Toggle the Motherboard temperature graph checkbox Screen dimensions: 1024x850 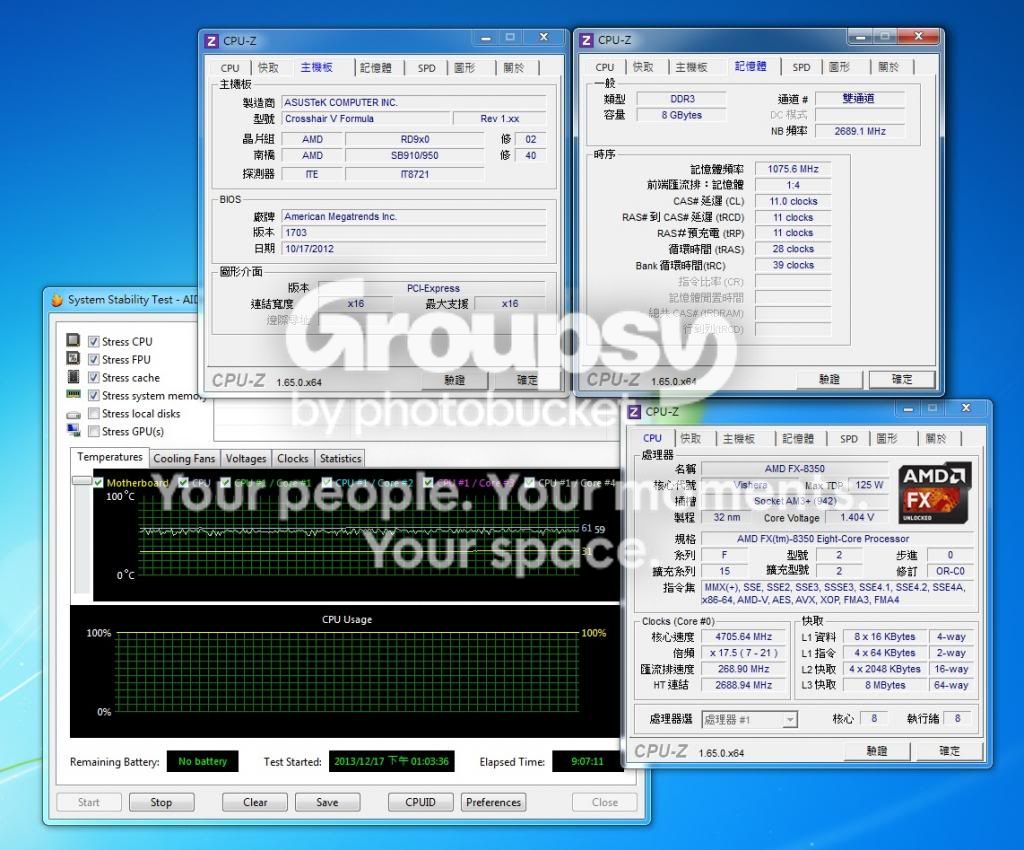pyautogui.click(x=99, y=483)
